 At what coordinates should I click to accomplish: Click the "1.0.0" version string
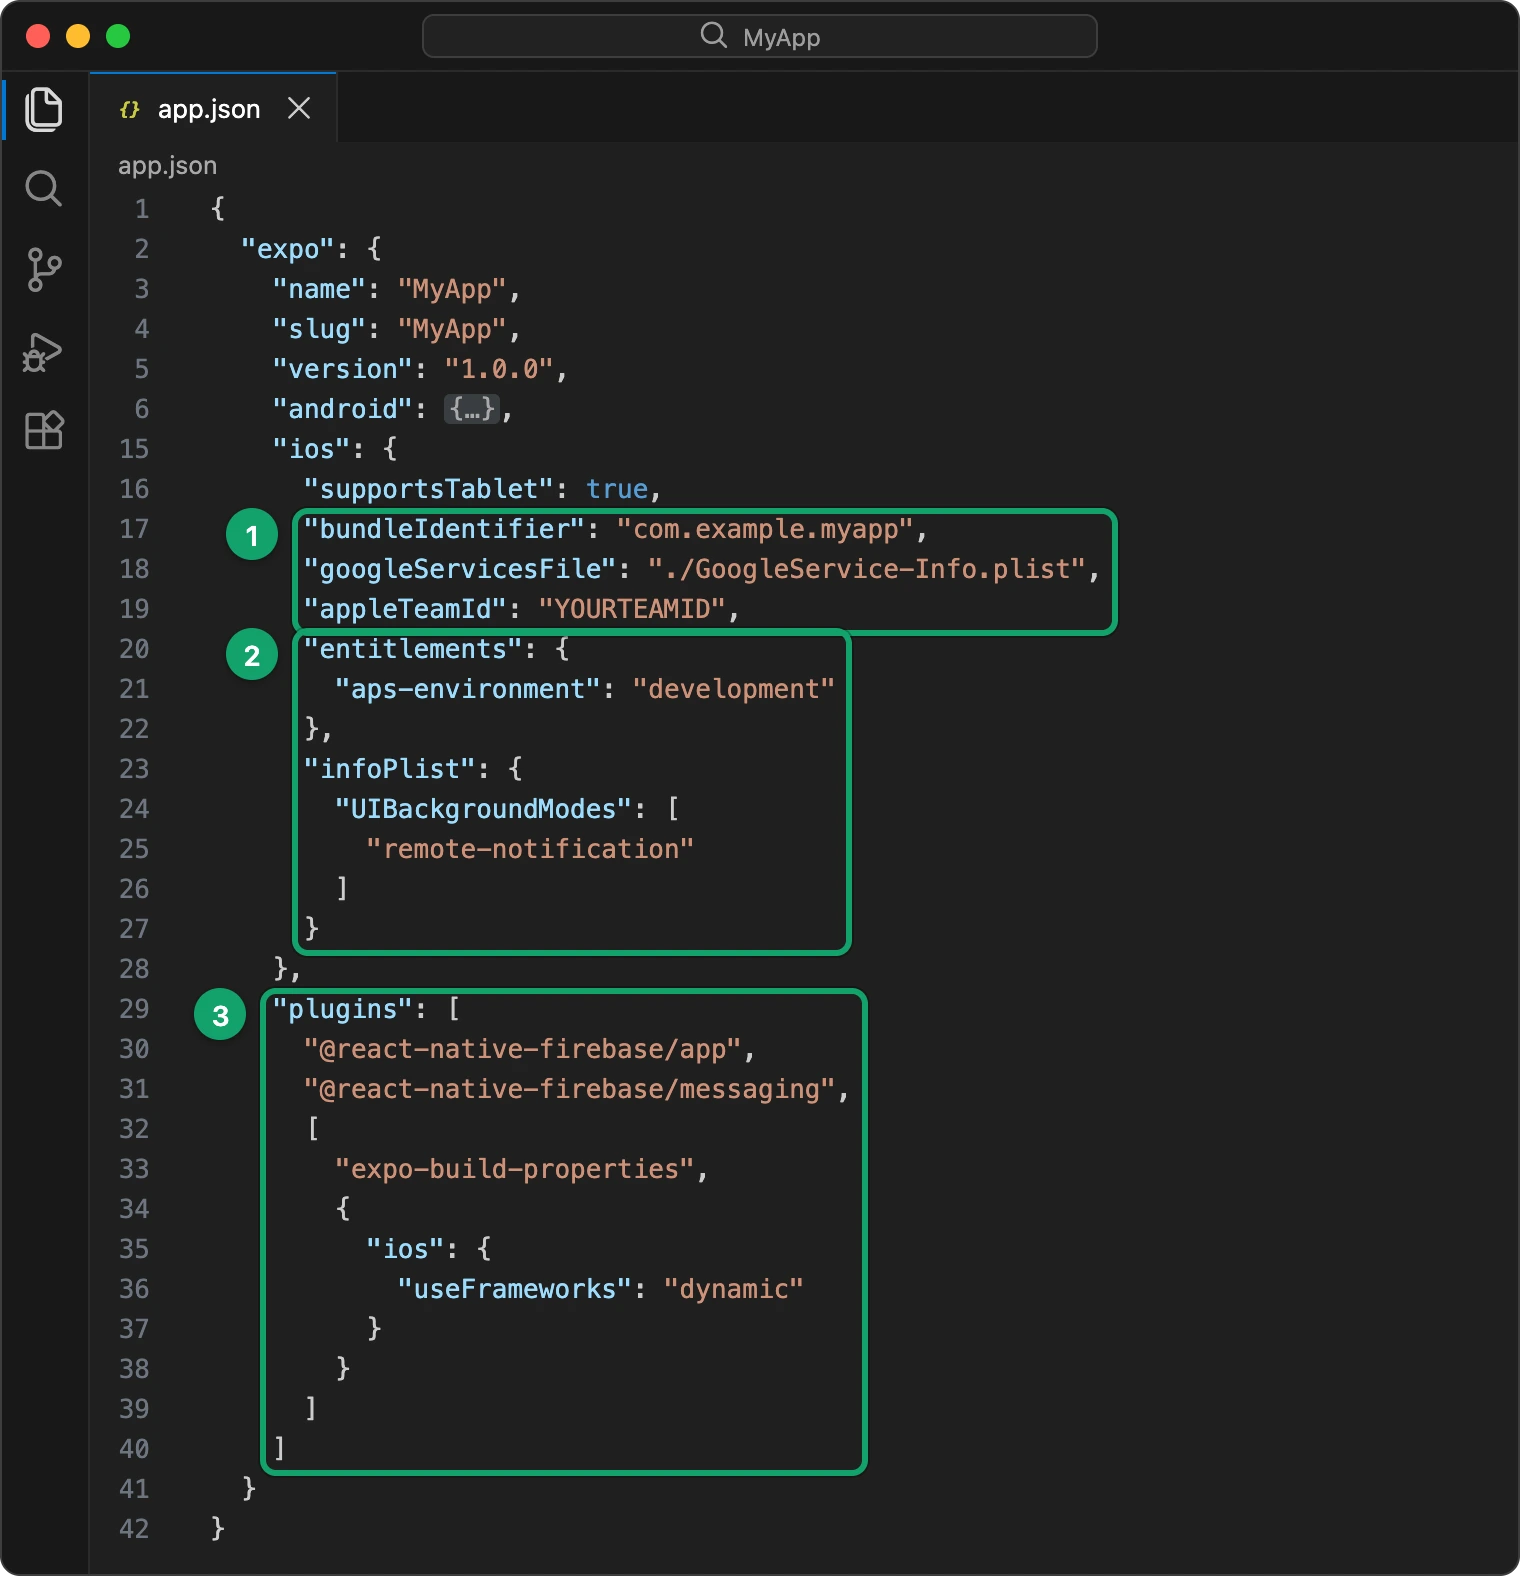[499, 369]
